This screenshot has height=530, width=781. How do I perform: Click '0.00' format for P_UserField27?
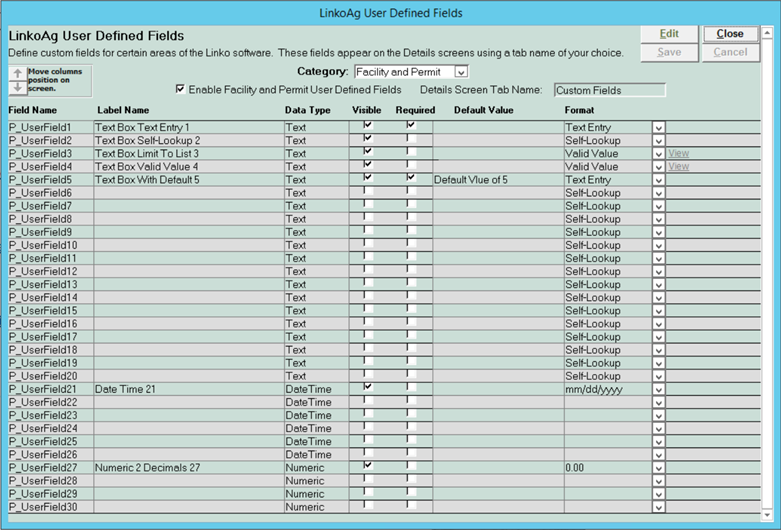(x=574, y=468)
